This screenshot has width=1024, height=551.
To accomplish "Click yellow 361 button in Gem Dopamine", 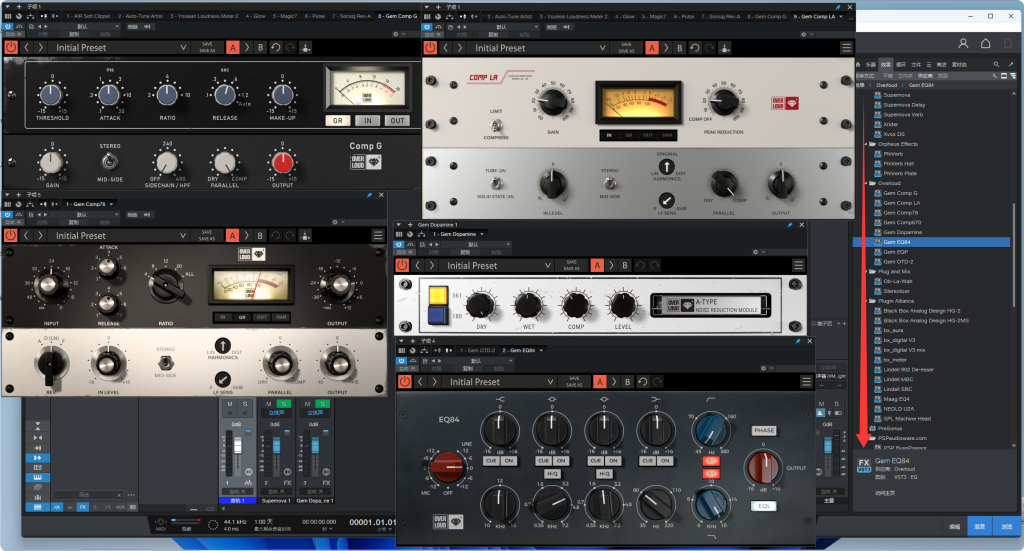I will [x=438, y=295].
